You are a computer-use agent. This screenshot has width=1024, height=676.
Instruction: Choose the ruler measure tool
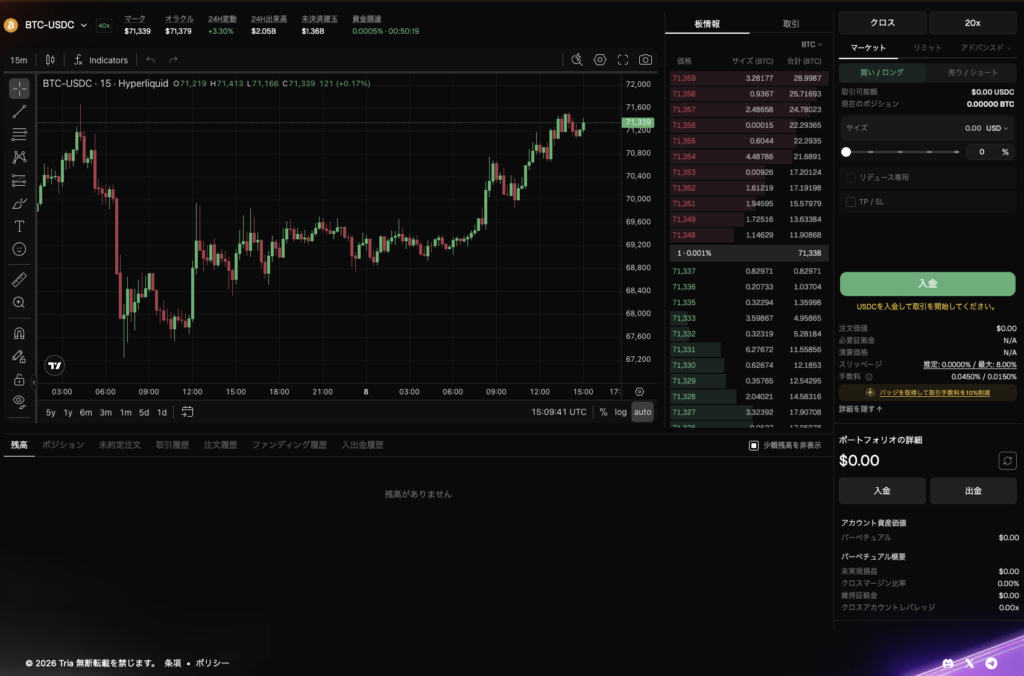[x=19, y=279]
